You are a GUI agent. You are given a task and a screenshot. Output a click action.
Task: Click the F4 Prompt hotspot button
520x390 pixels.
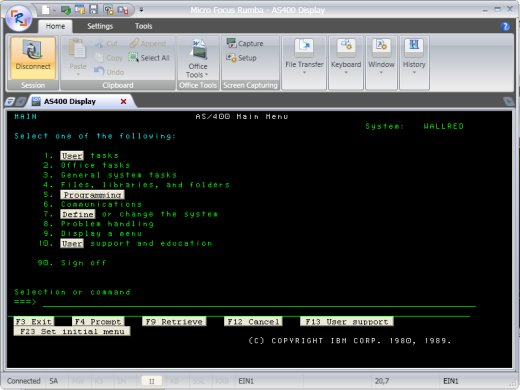click(98, 322)
